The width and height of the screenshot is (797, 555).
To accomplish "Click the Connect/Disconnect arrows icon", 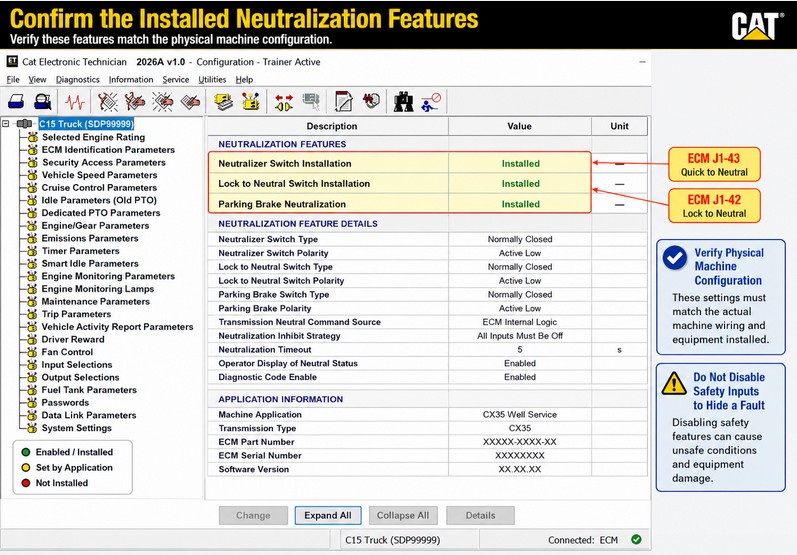I will point(284,102).
